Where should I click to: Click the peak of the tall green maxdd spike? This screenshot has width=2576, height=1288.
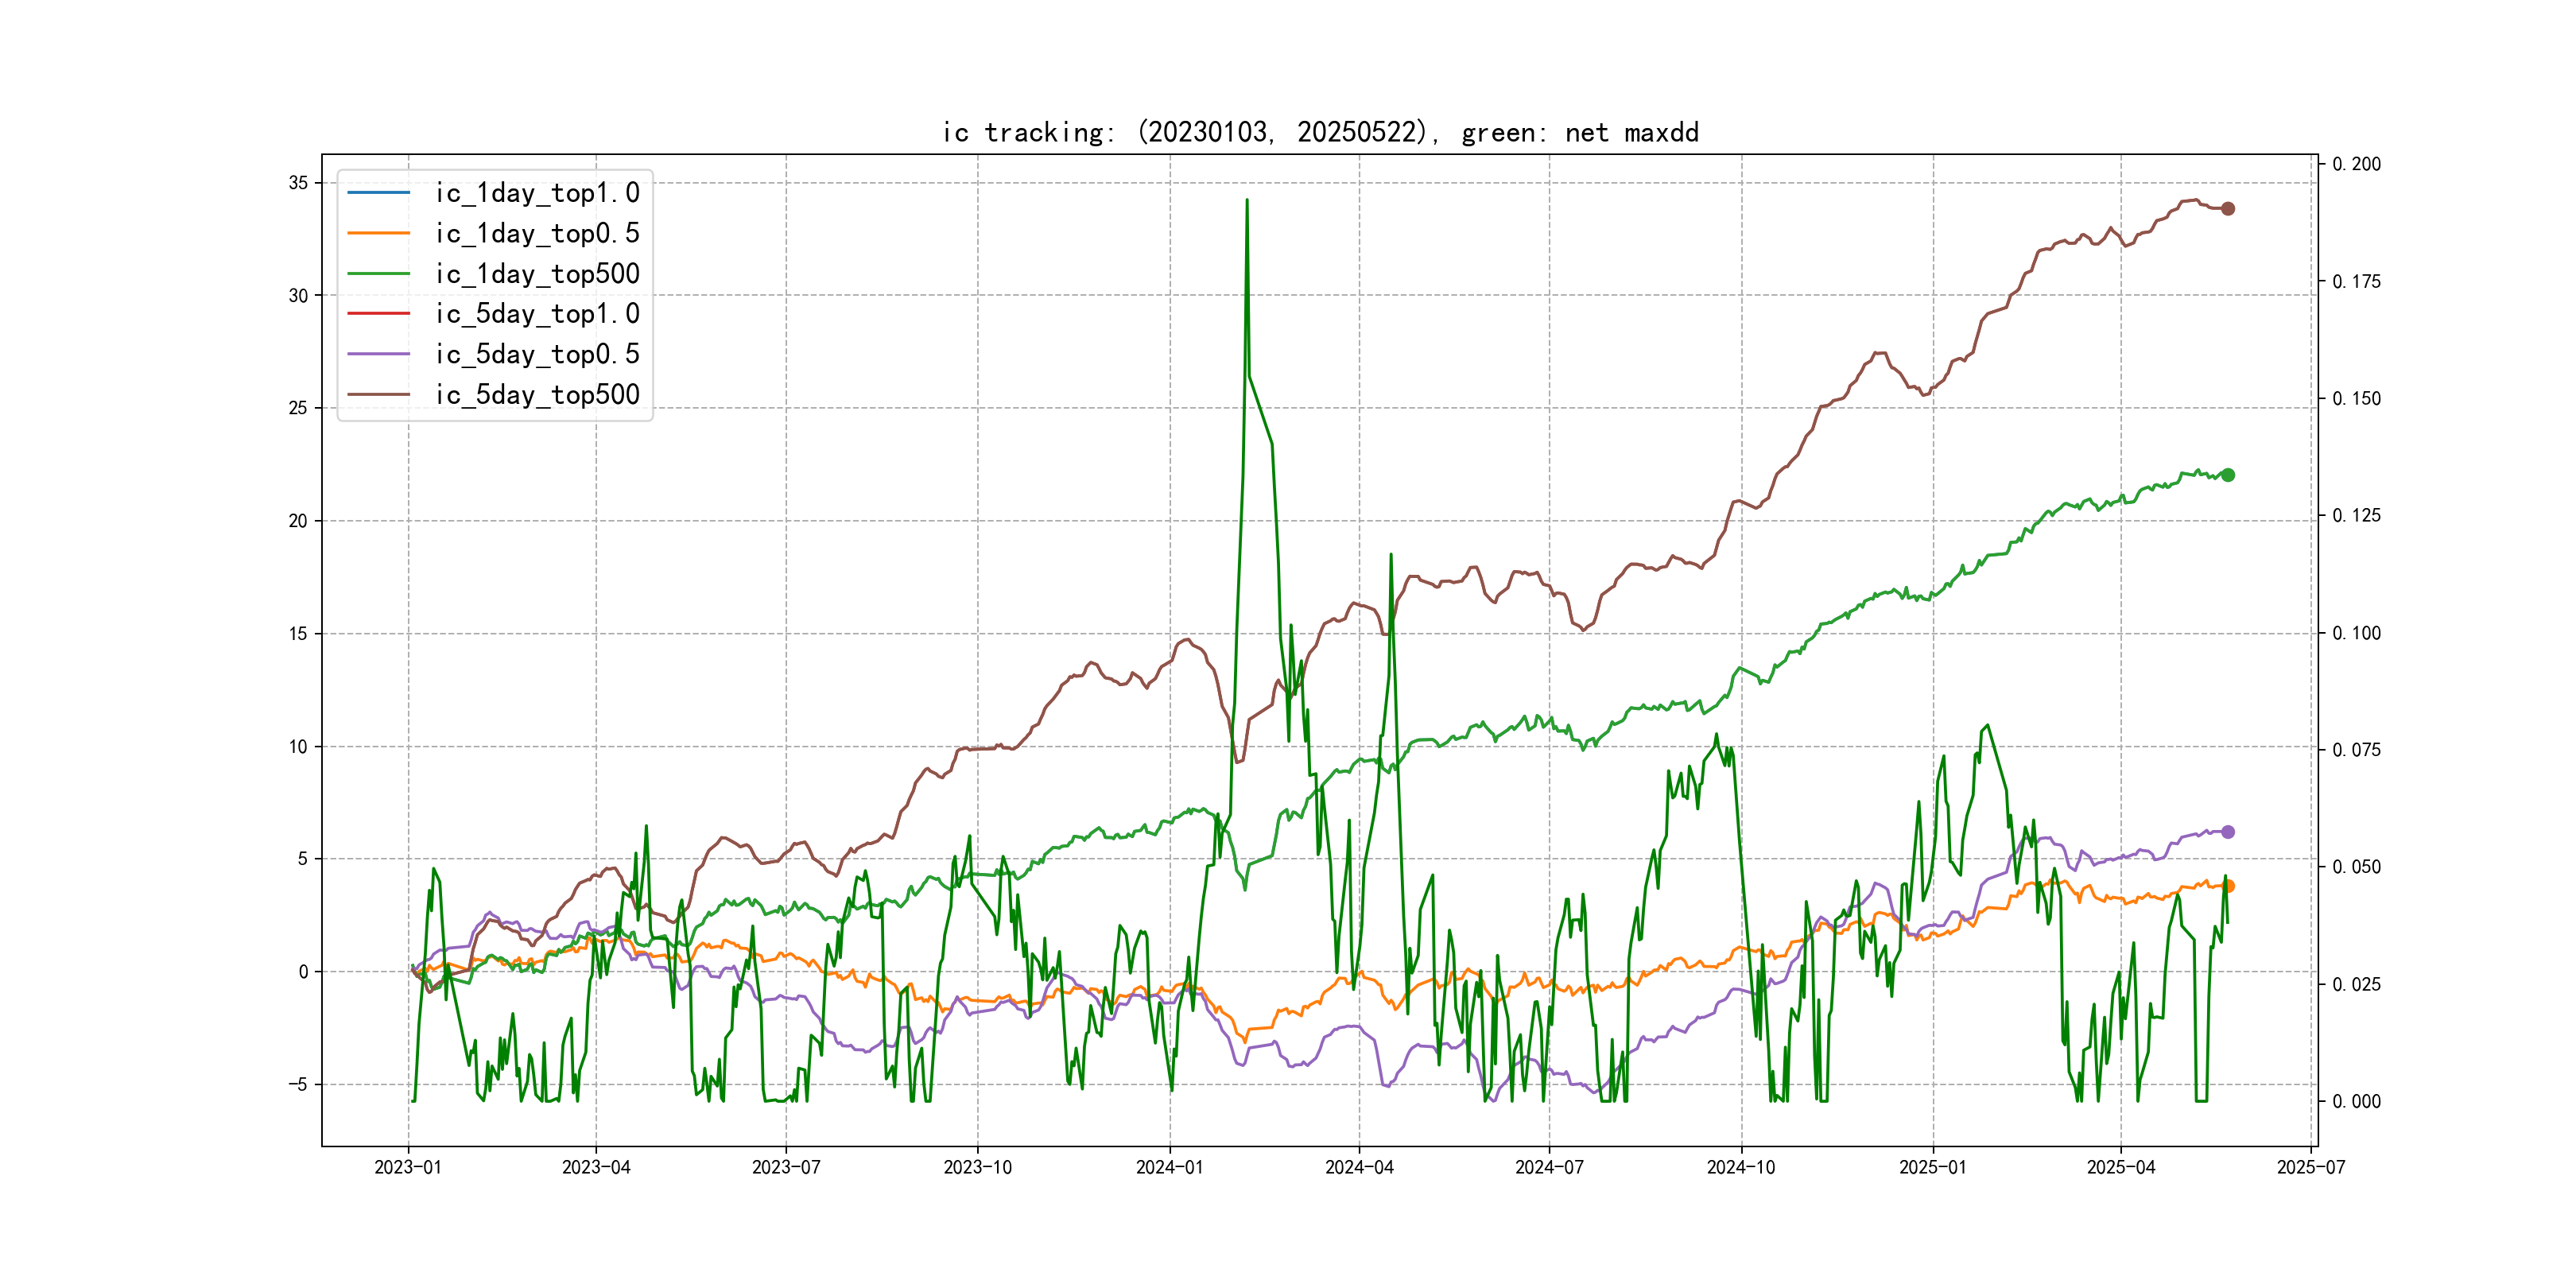pyautogui.click(x=1247, y=200)
